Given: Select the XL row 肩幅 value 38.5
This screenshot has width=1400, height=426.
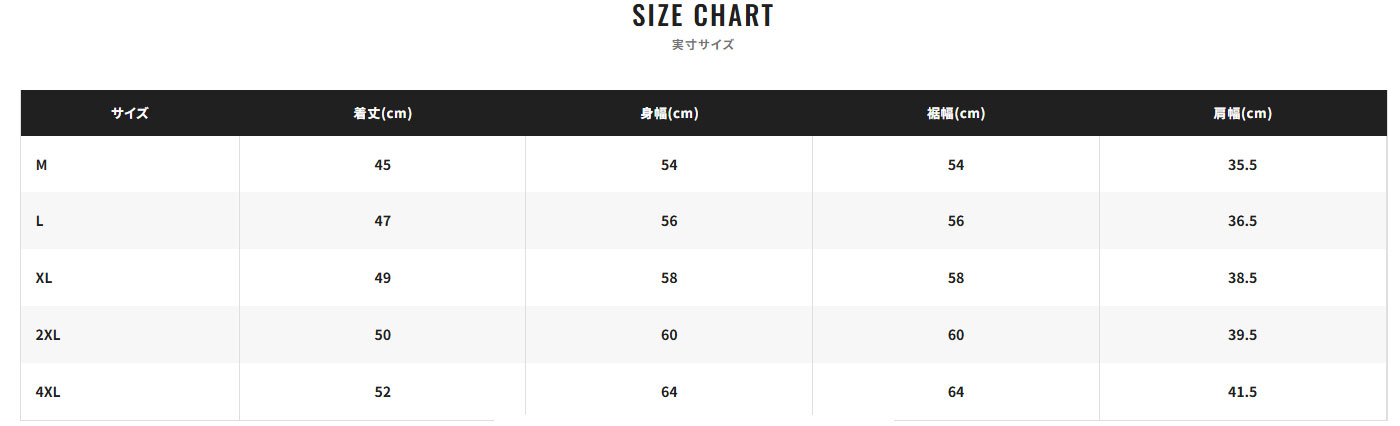Looking at the screenshot, I should click(x=1242, y=278).
